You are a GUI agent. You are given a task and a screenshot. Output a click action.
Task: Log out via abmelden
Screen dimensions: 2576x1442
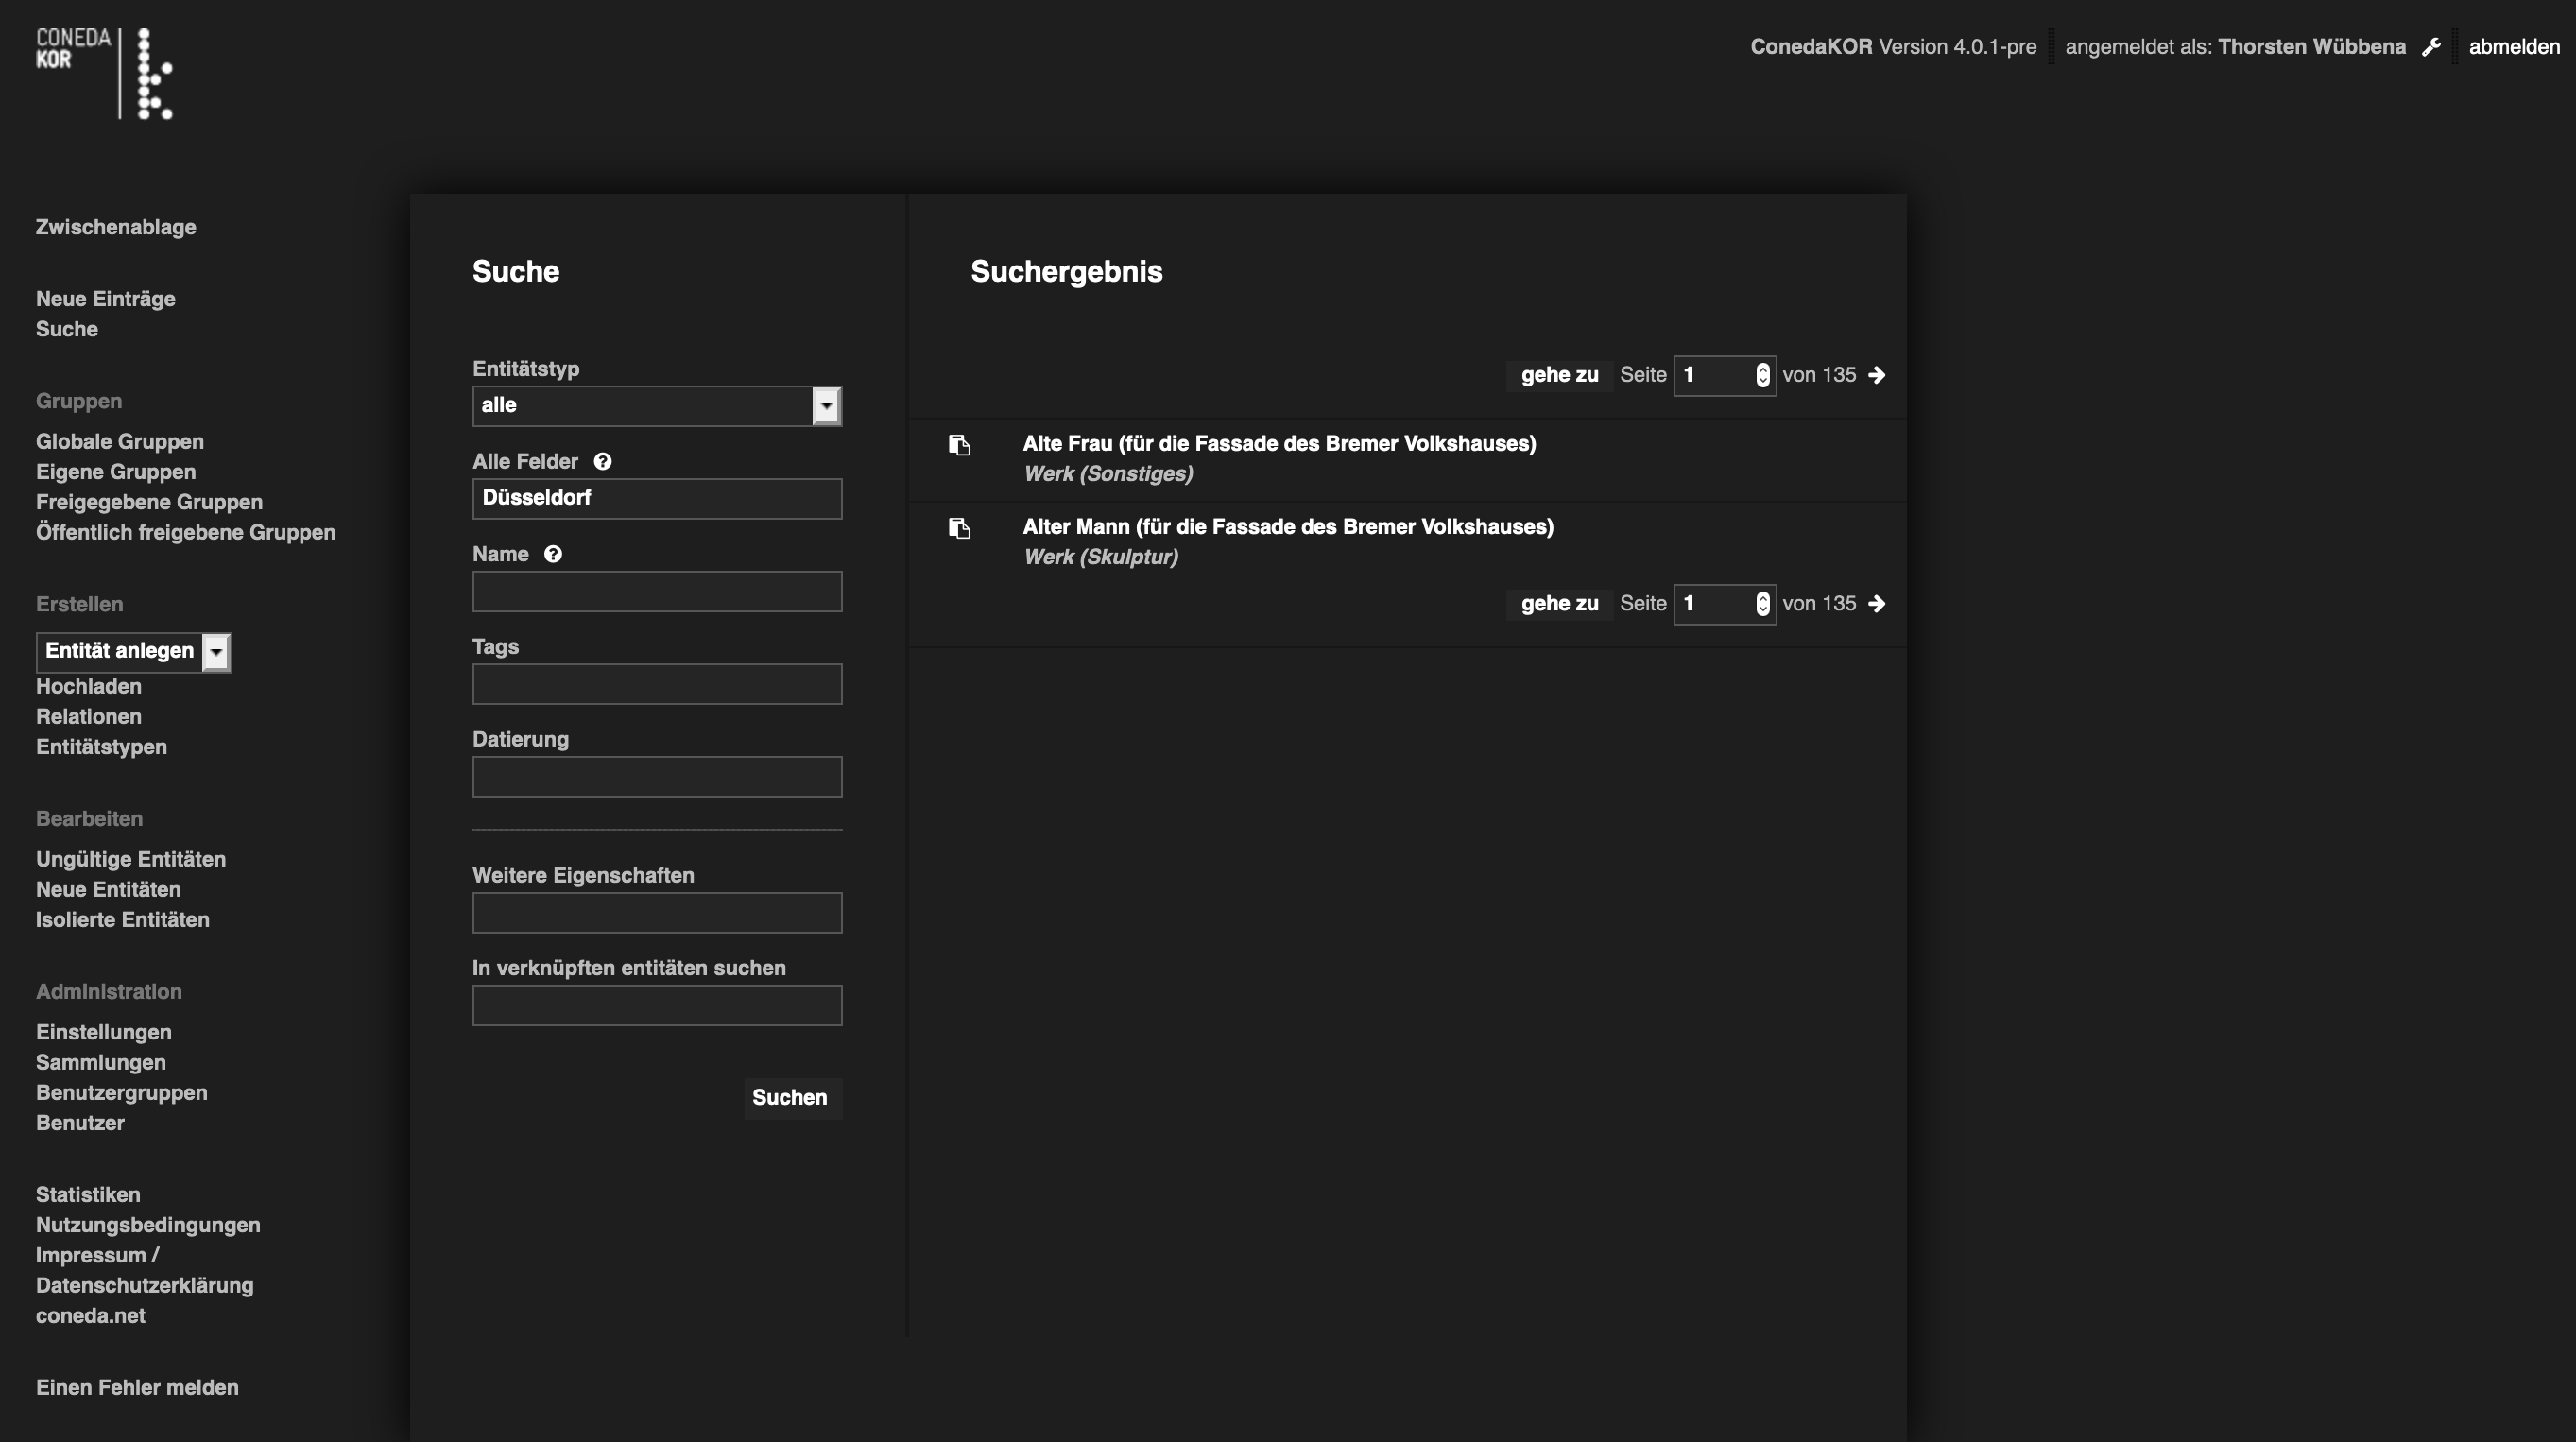(2514, 46)
